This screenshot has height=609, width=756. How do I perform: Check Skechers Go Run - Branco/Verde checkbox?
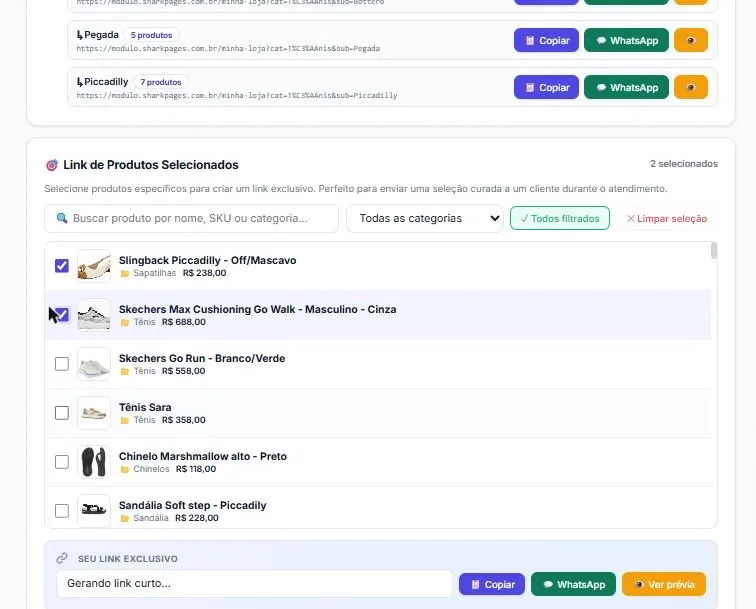pos(62,364)
